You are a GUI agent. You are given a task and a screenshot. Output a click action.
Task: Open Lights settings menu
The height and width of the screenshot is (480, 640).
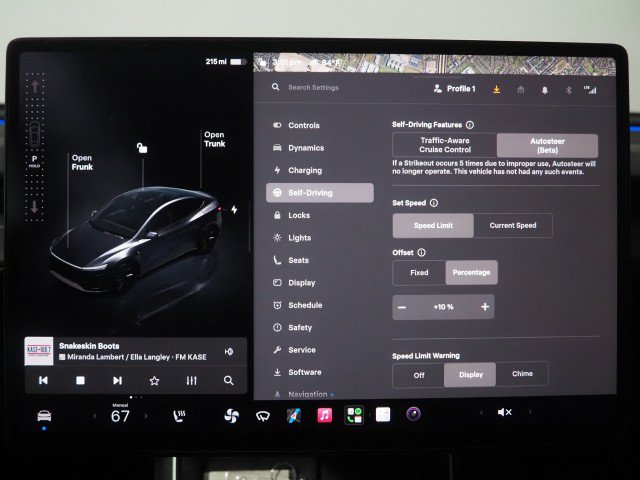pyautogui.click(x=320, y=238)
